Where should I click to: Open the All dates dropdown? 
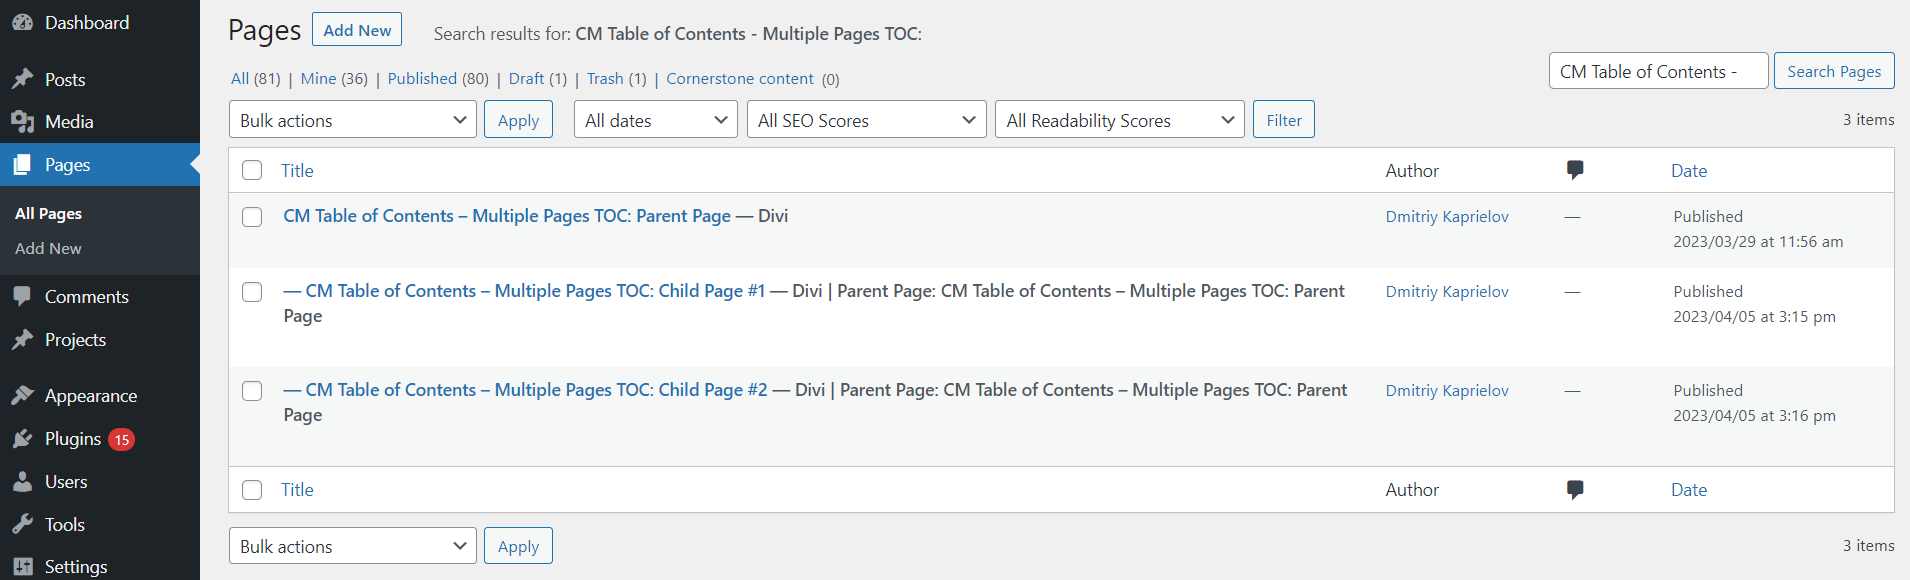pos(656,120)
